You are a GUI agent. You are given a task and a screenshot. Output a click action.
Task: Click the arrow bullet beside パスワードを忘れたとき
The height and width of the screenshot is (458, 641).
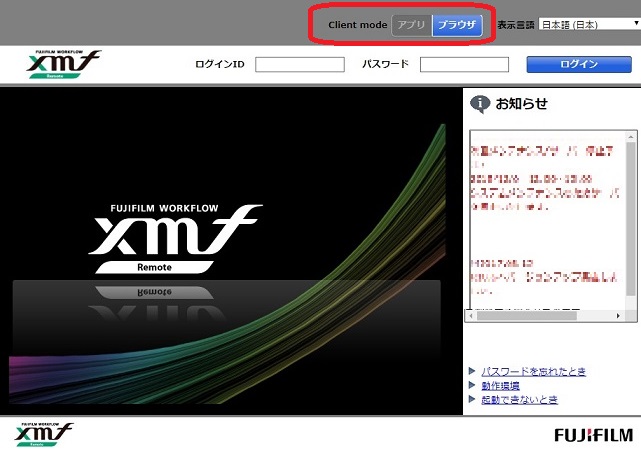(472, 371)
